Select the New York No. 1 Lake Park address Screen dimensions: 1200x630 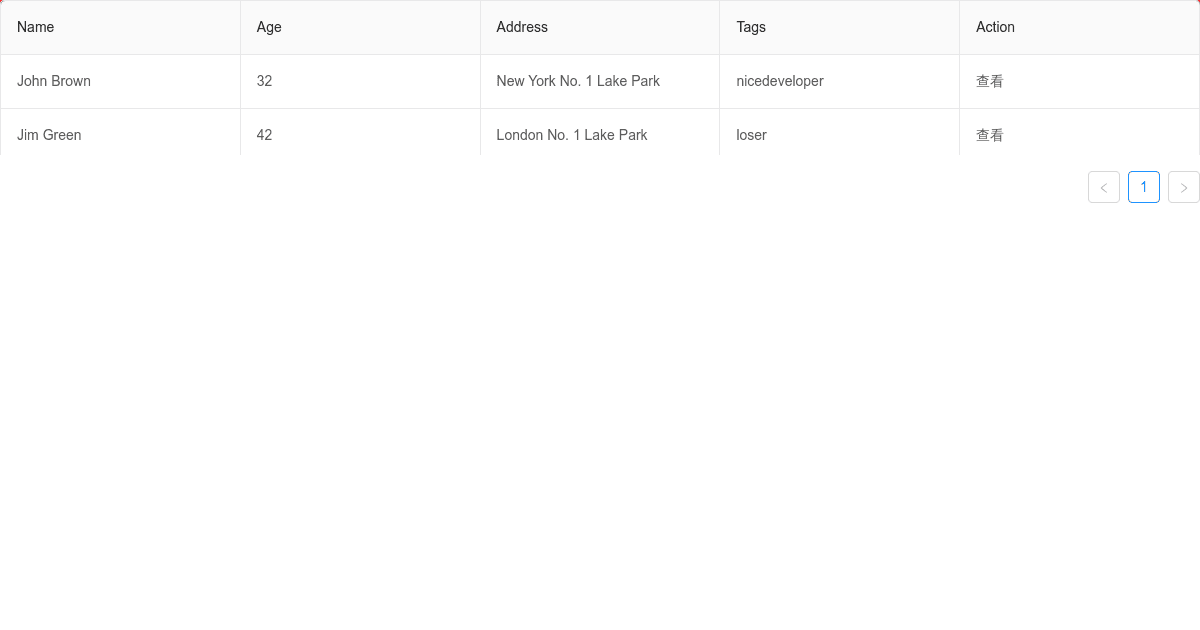(x=578, y=81)
